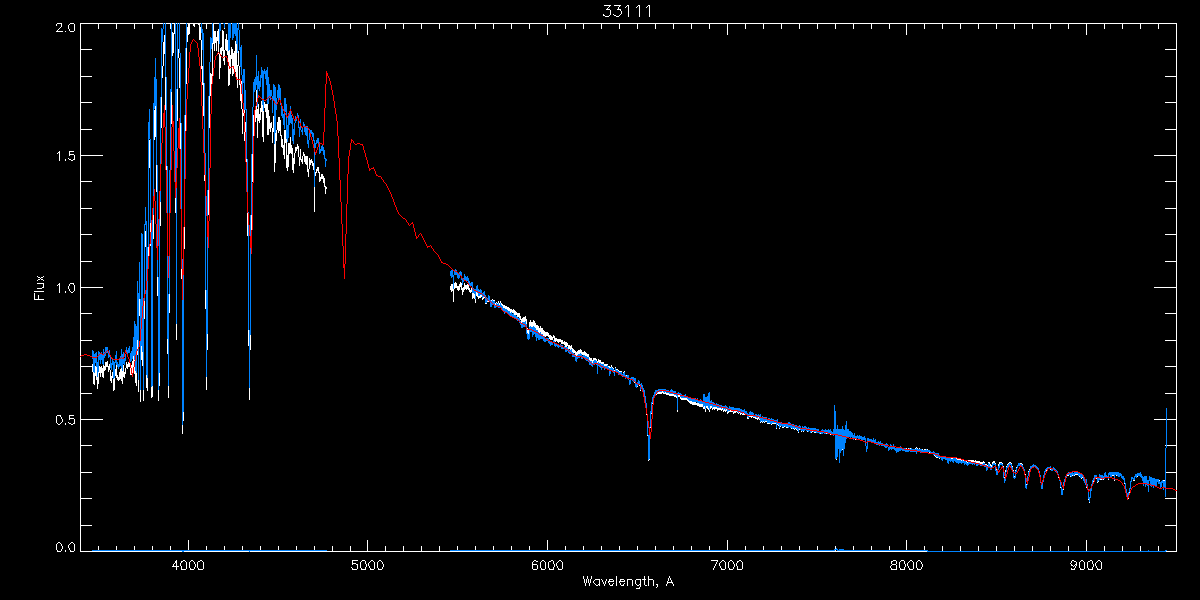Click the 4000 wavelength tick label
The height and width of the screenshot is (600, 1200).
188,565
